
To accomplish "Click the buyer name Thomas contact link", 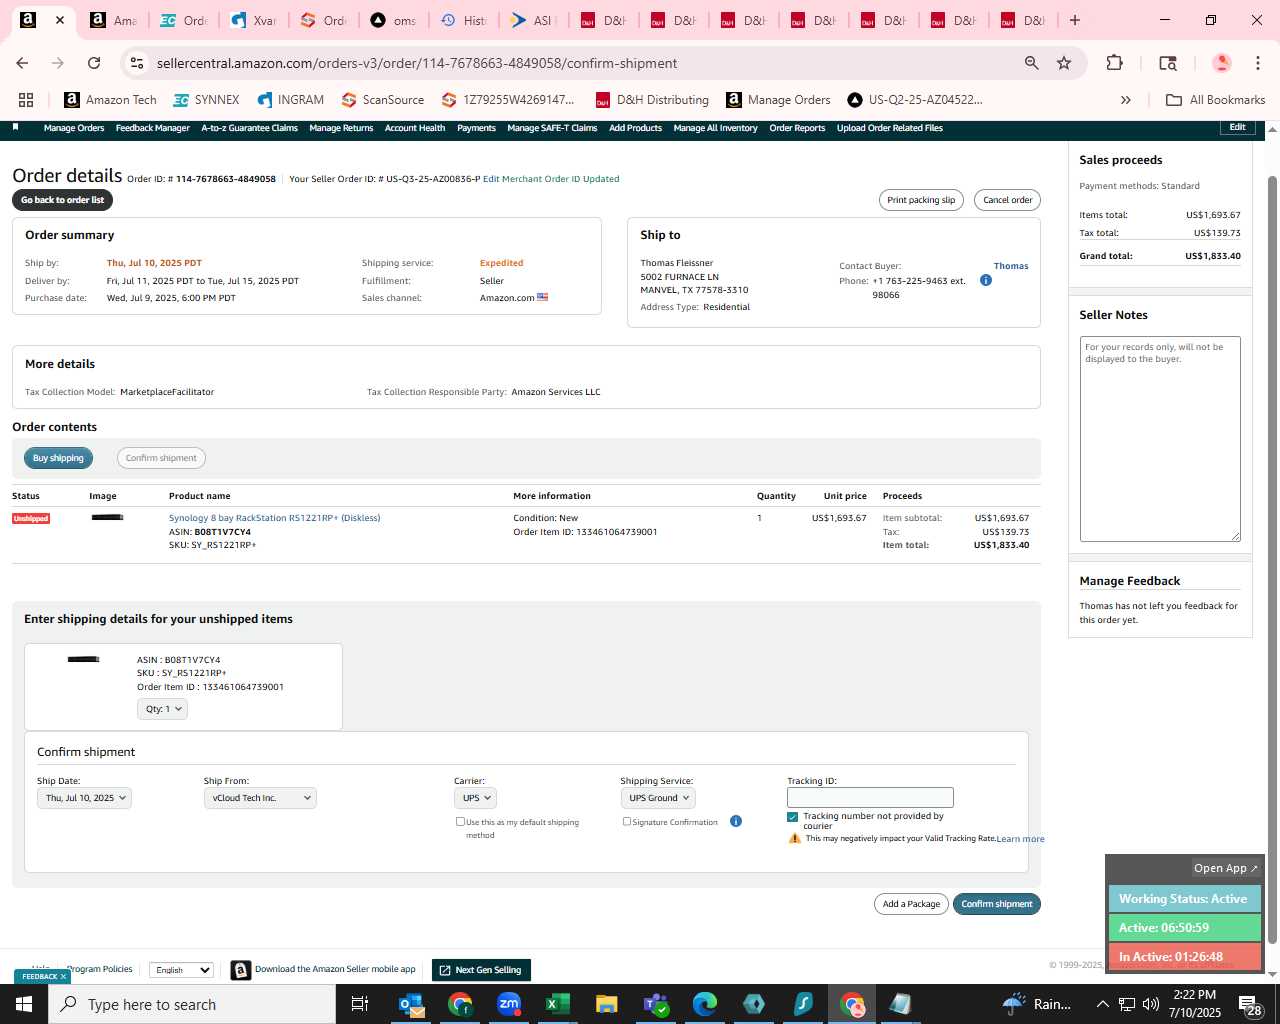I will (1011, 266).
